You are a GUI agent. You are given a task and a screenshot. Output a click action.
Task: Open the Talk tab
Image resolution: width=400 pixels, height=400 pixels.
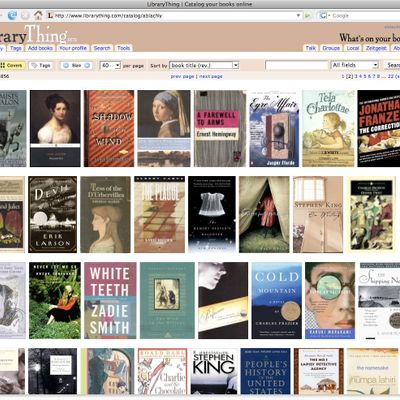pyautogui.click(x=311, y=48)
